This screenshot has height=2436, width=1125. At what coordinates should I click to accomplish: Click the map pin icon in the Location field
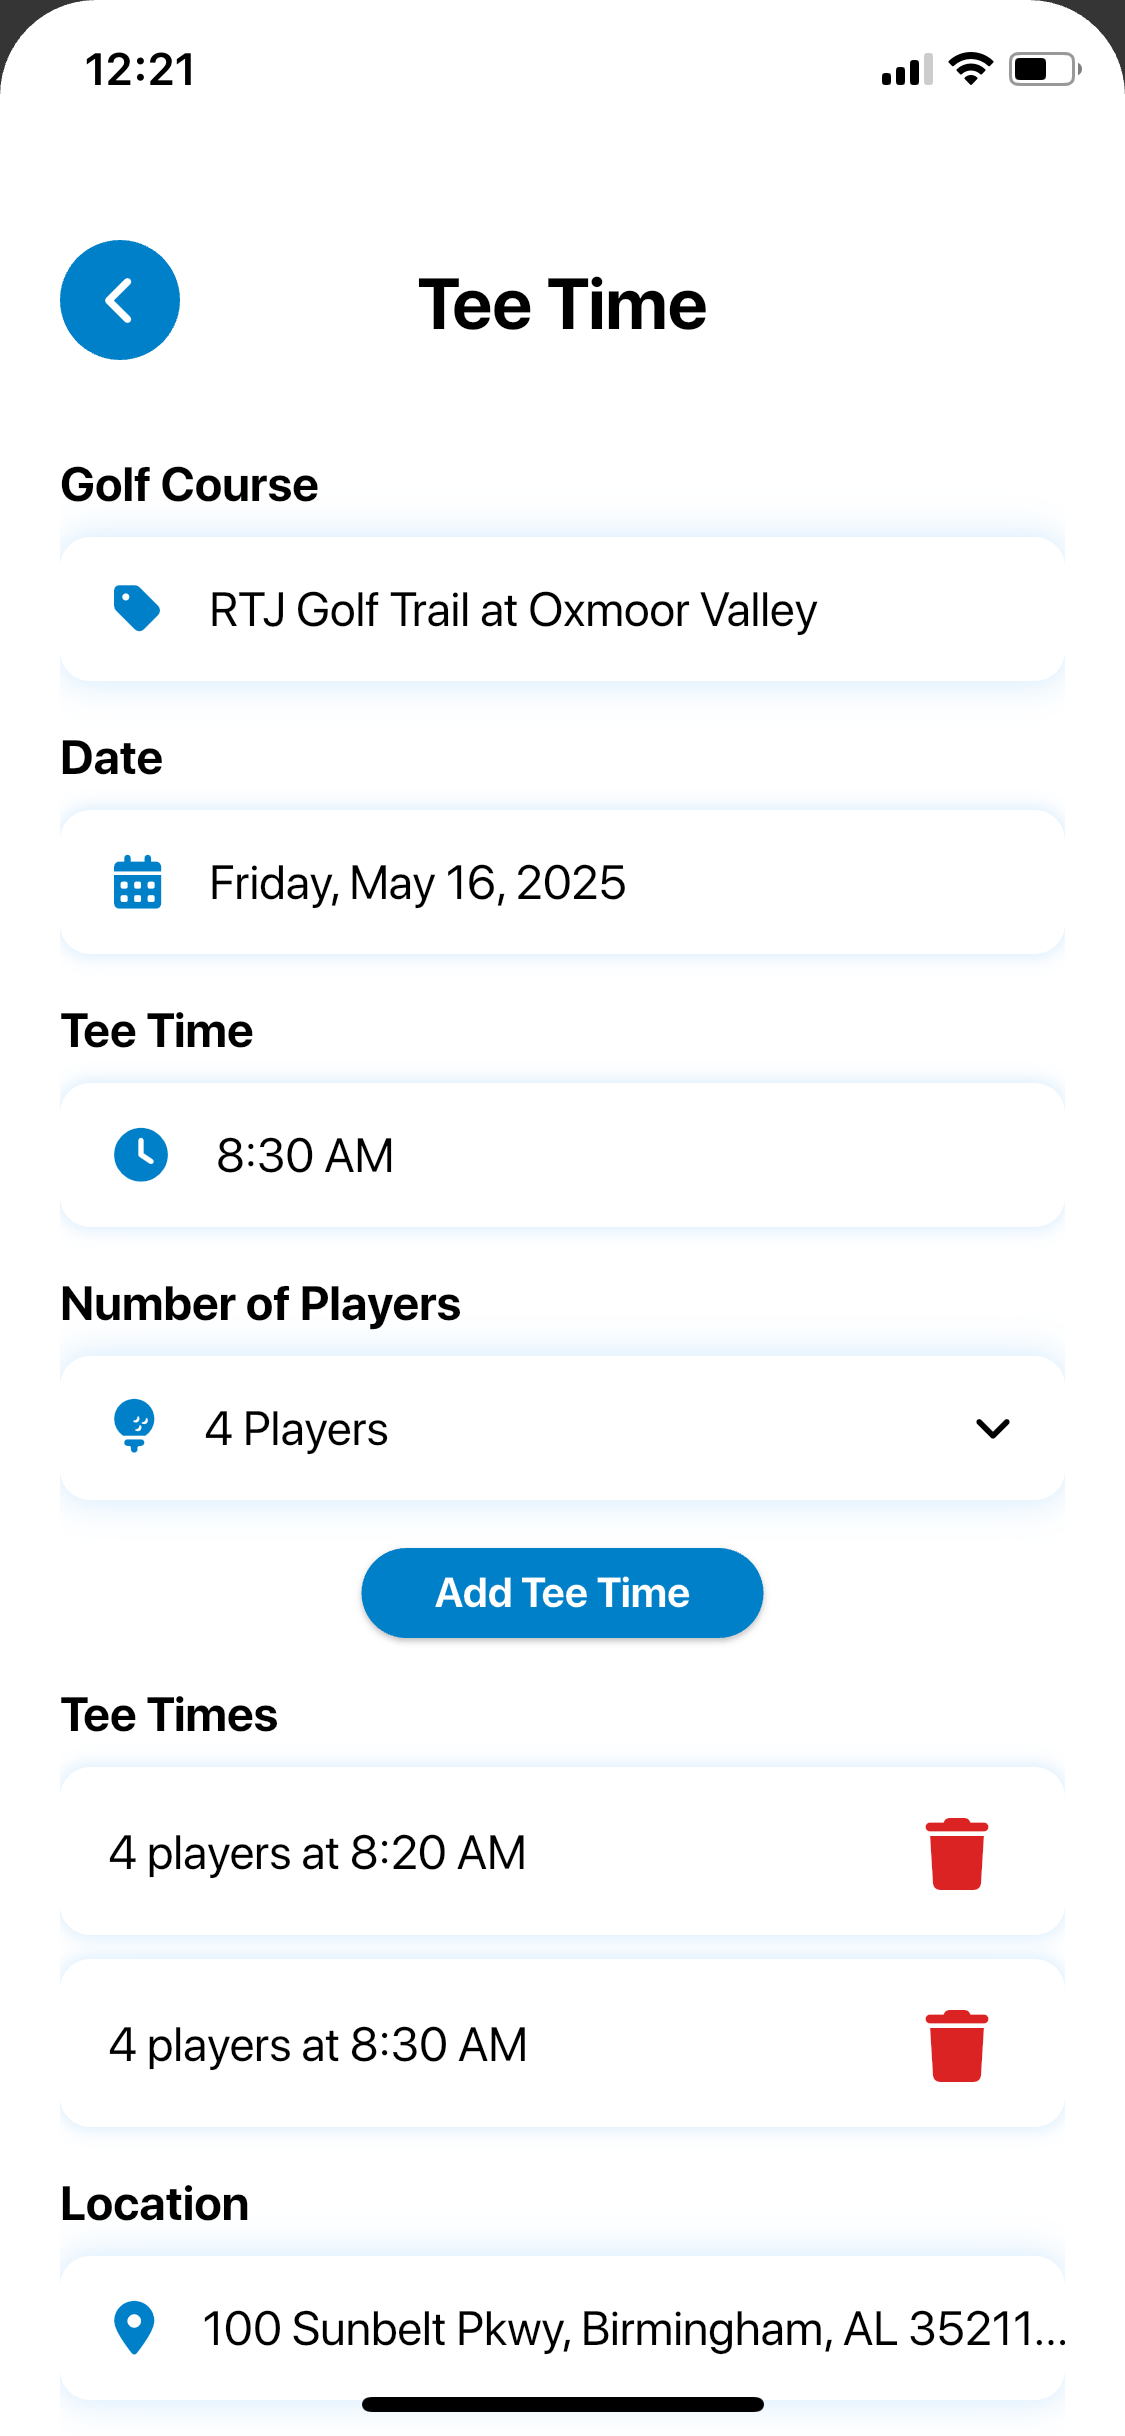(134, 2328)
